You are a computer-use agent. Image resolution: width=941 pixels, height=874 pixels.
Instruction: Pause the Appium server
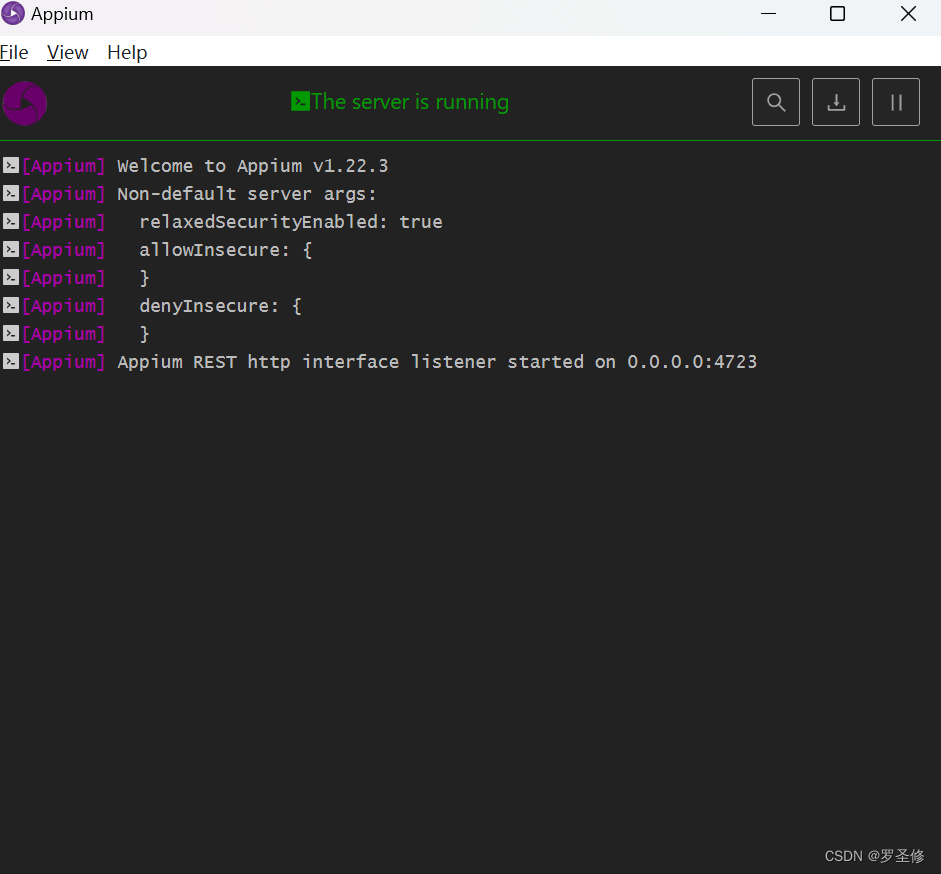[895, 102]
